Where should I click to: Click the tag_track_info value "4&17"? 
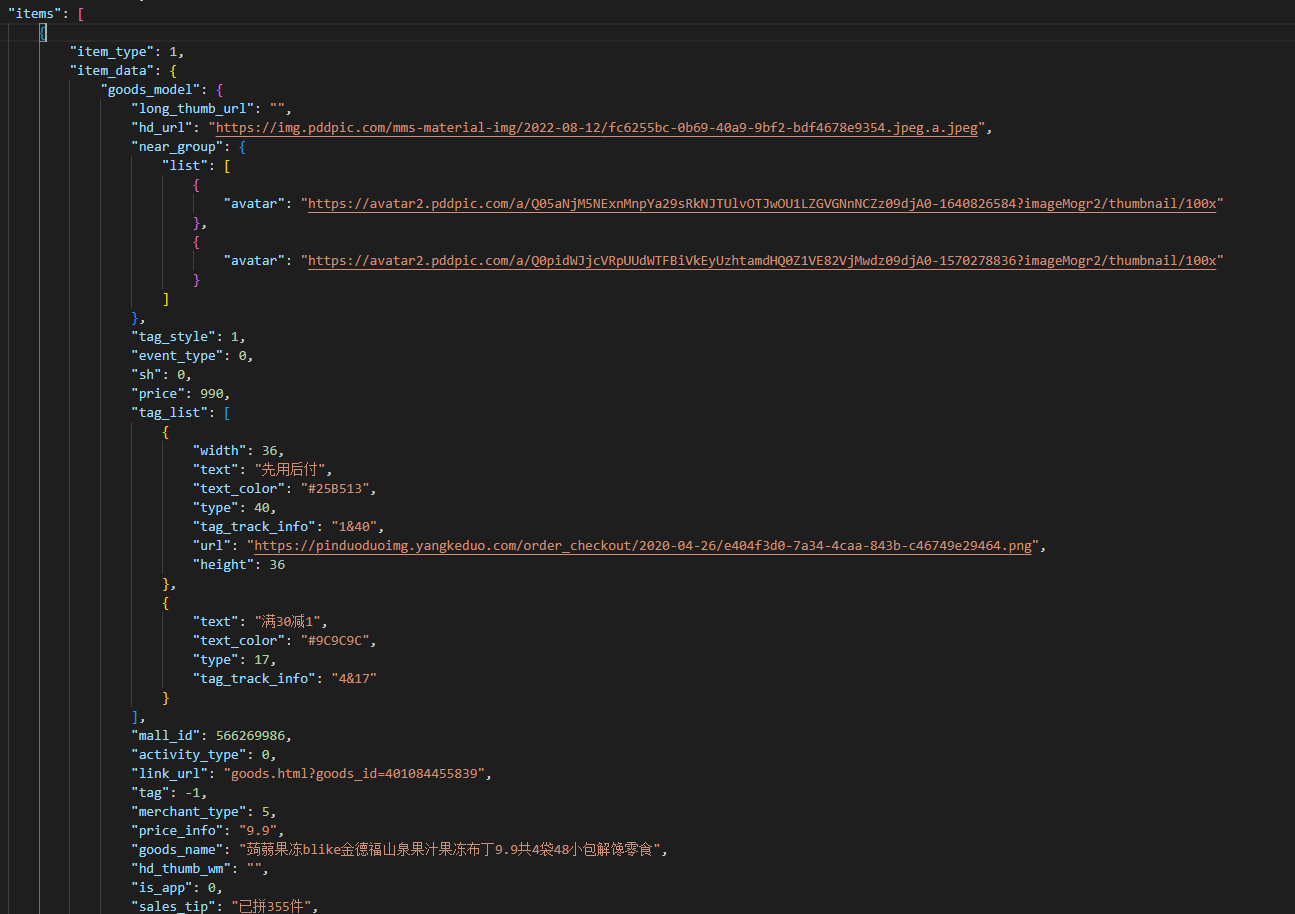354,679
